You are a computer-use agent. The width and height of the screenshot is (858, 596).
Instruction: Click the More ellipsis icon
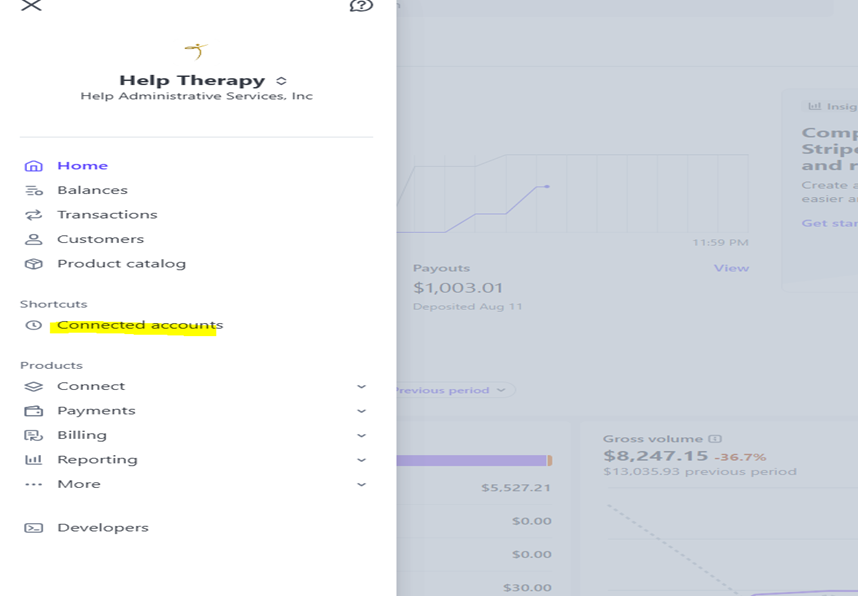point(33,484)
